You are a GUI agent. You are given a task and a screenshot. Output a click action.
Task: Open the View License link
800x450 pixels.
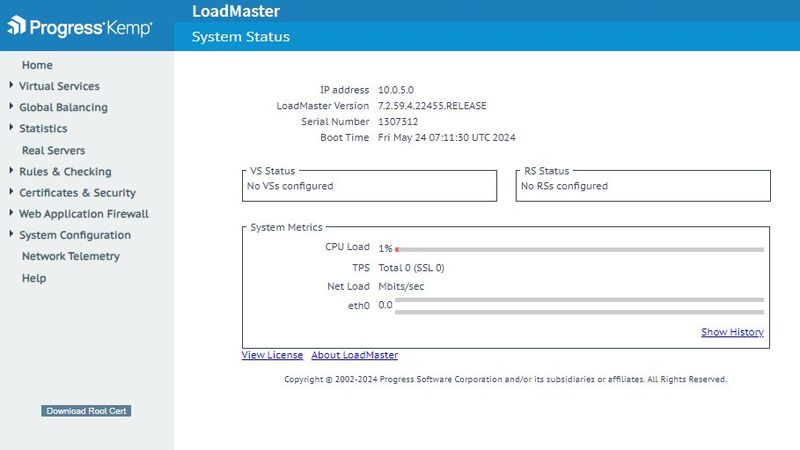272,355
